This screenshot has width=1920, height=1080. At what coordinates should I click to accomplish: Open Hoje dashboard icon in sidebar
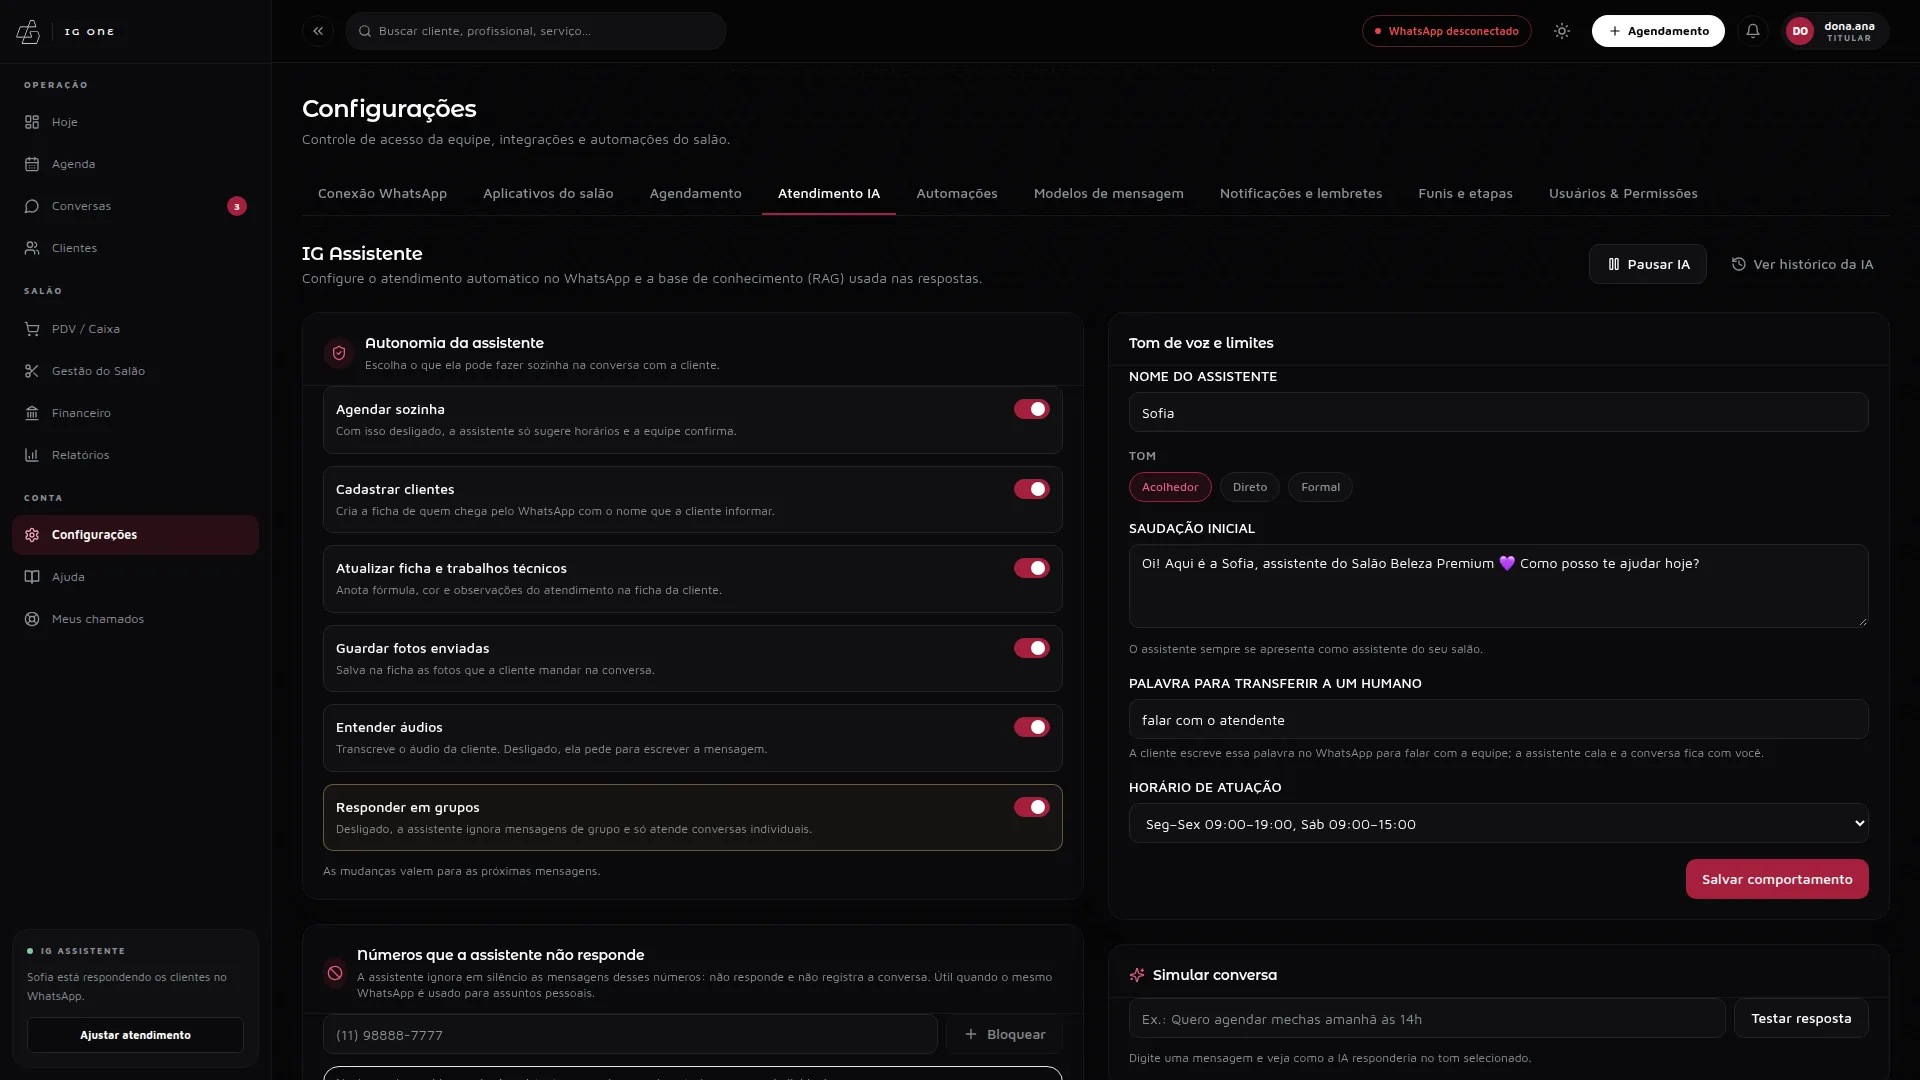[x=32, y=122]
